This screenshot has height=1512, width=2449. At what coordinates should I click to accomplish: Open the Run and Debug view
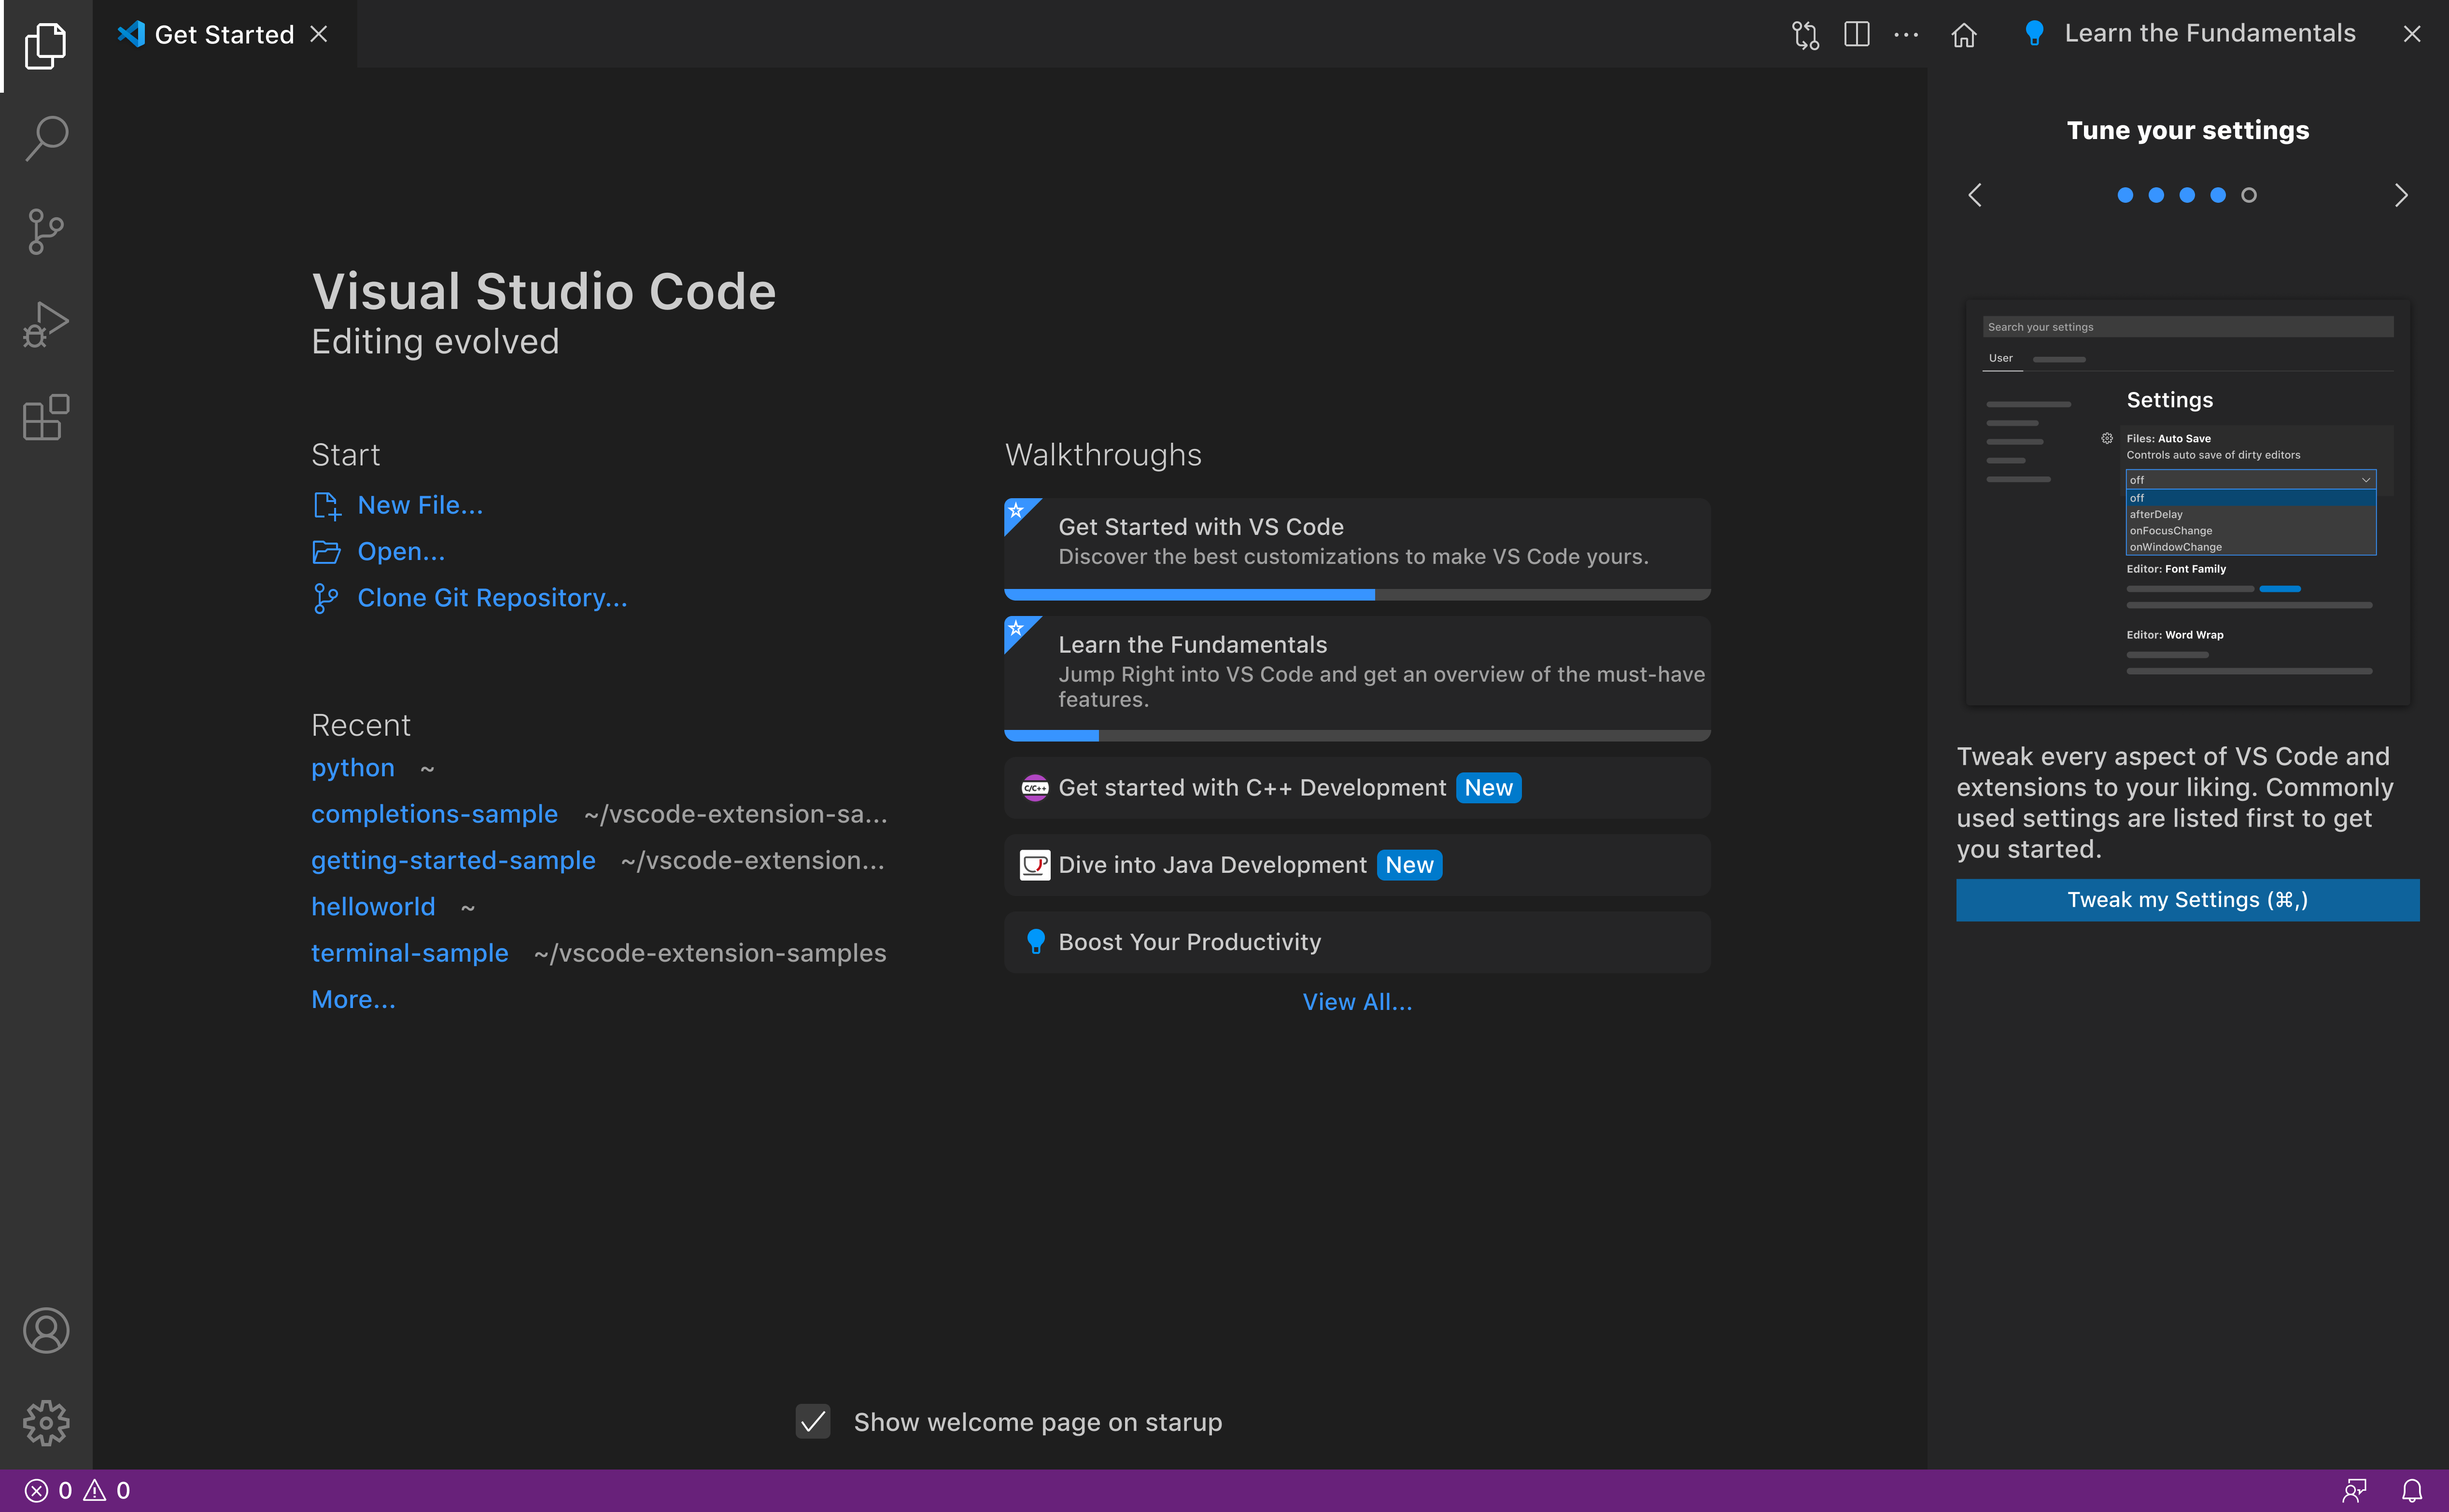click(x=45, y=324)
